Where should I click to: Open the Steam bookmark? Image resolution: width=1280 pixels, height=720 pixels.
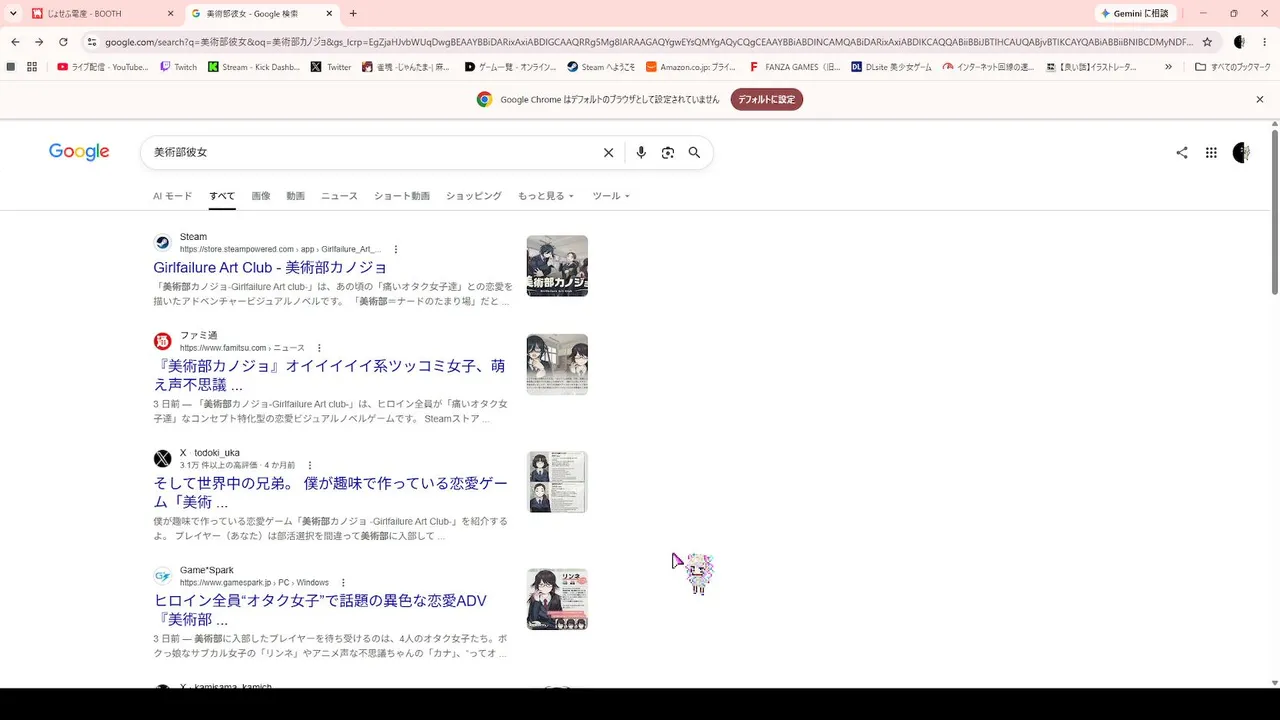[x=601, y=67]
